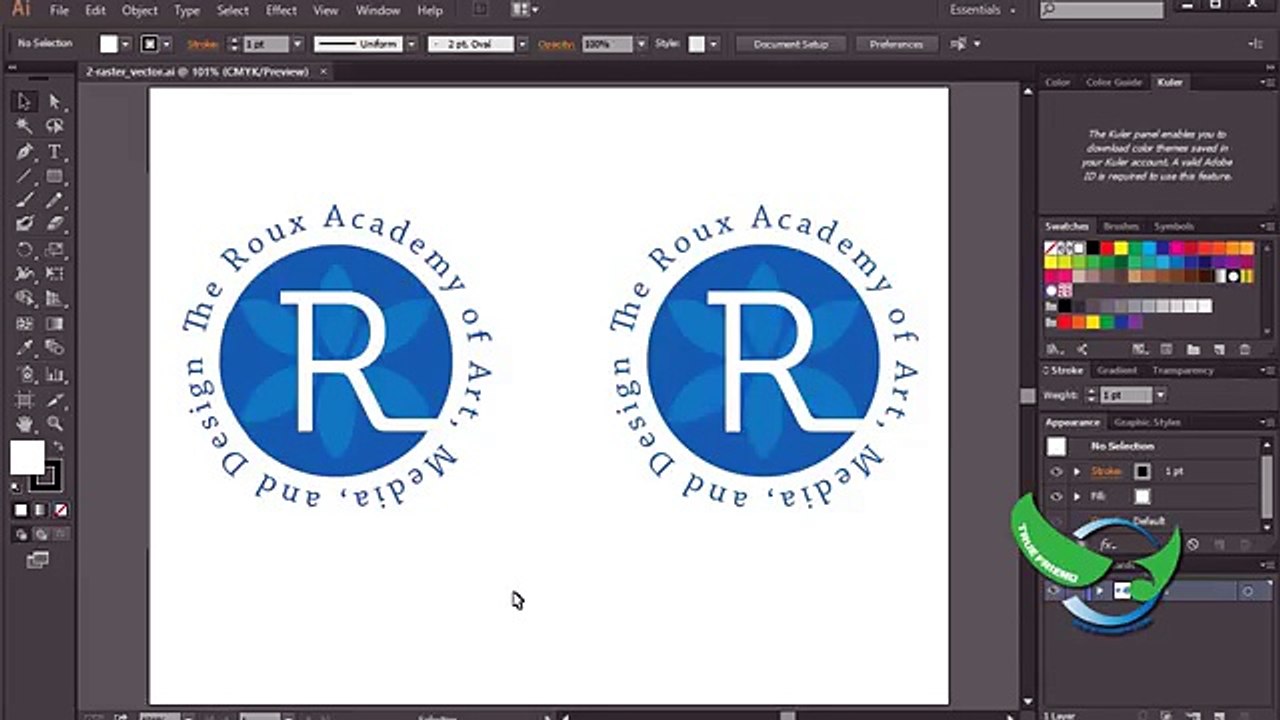Viewport: 1280px width, 720px height.
Task: Select the Shape Builder tool
Action: click(x=25, y=299)
